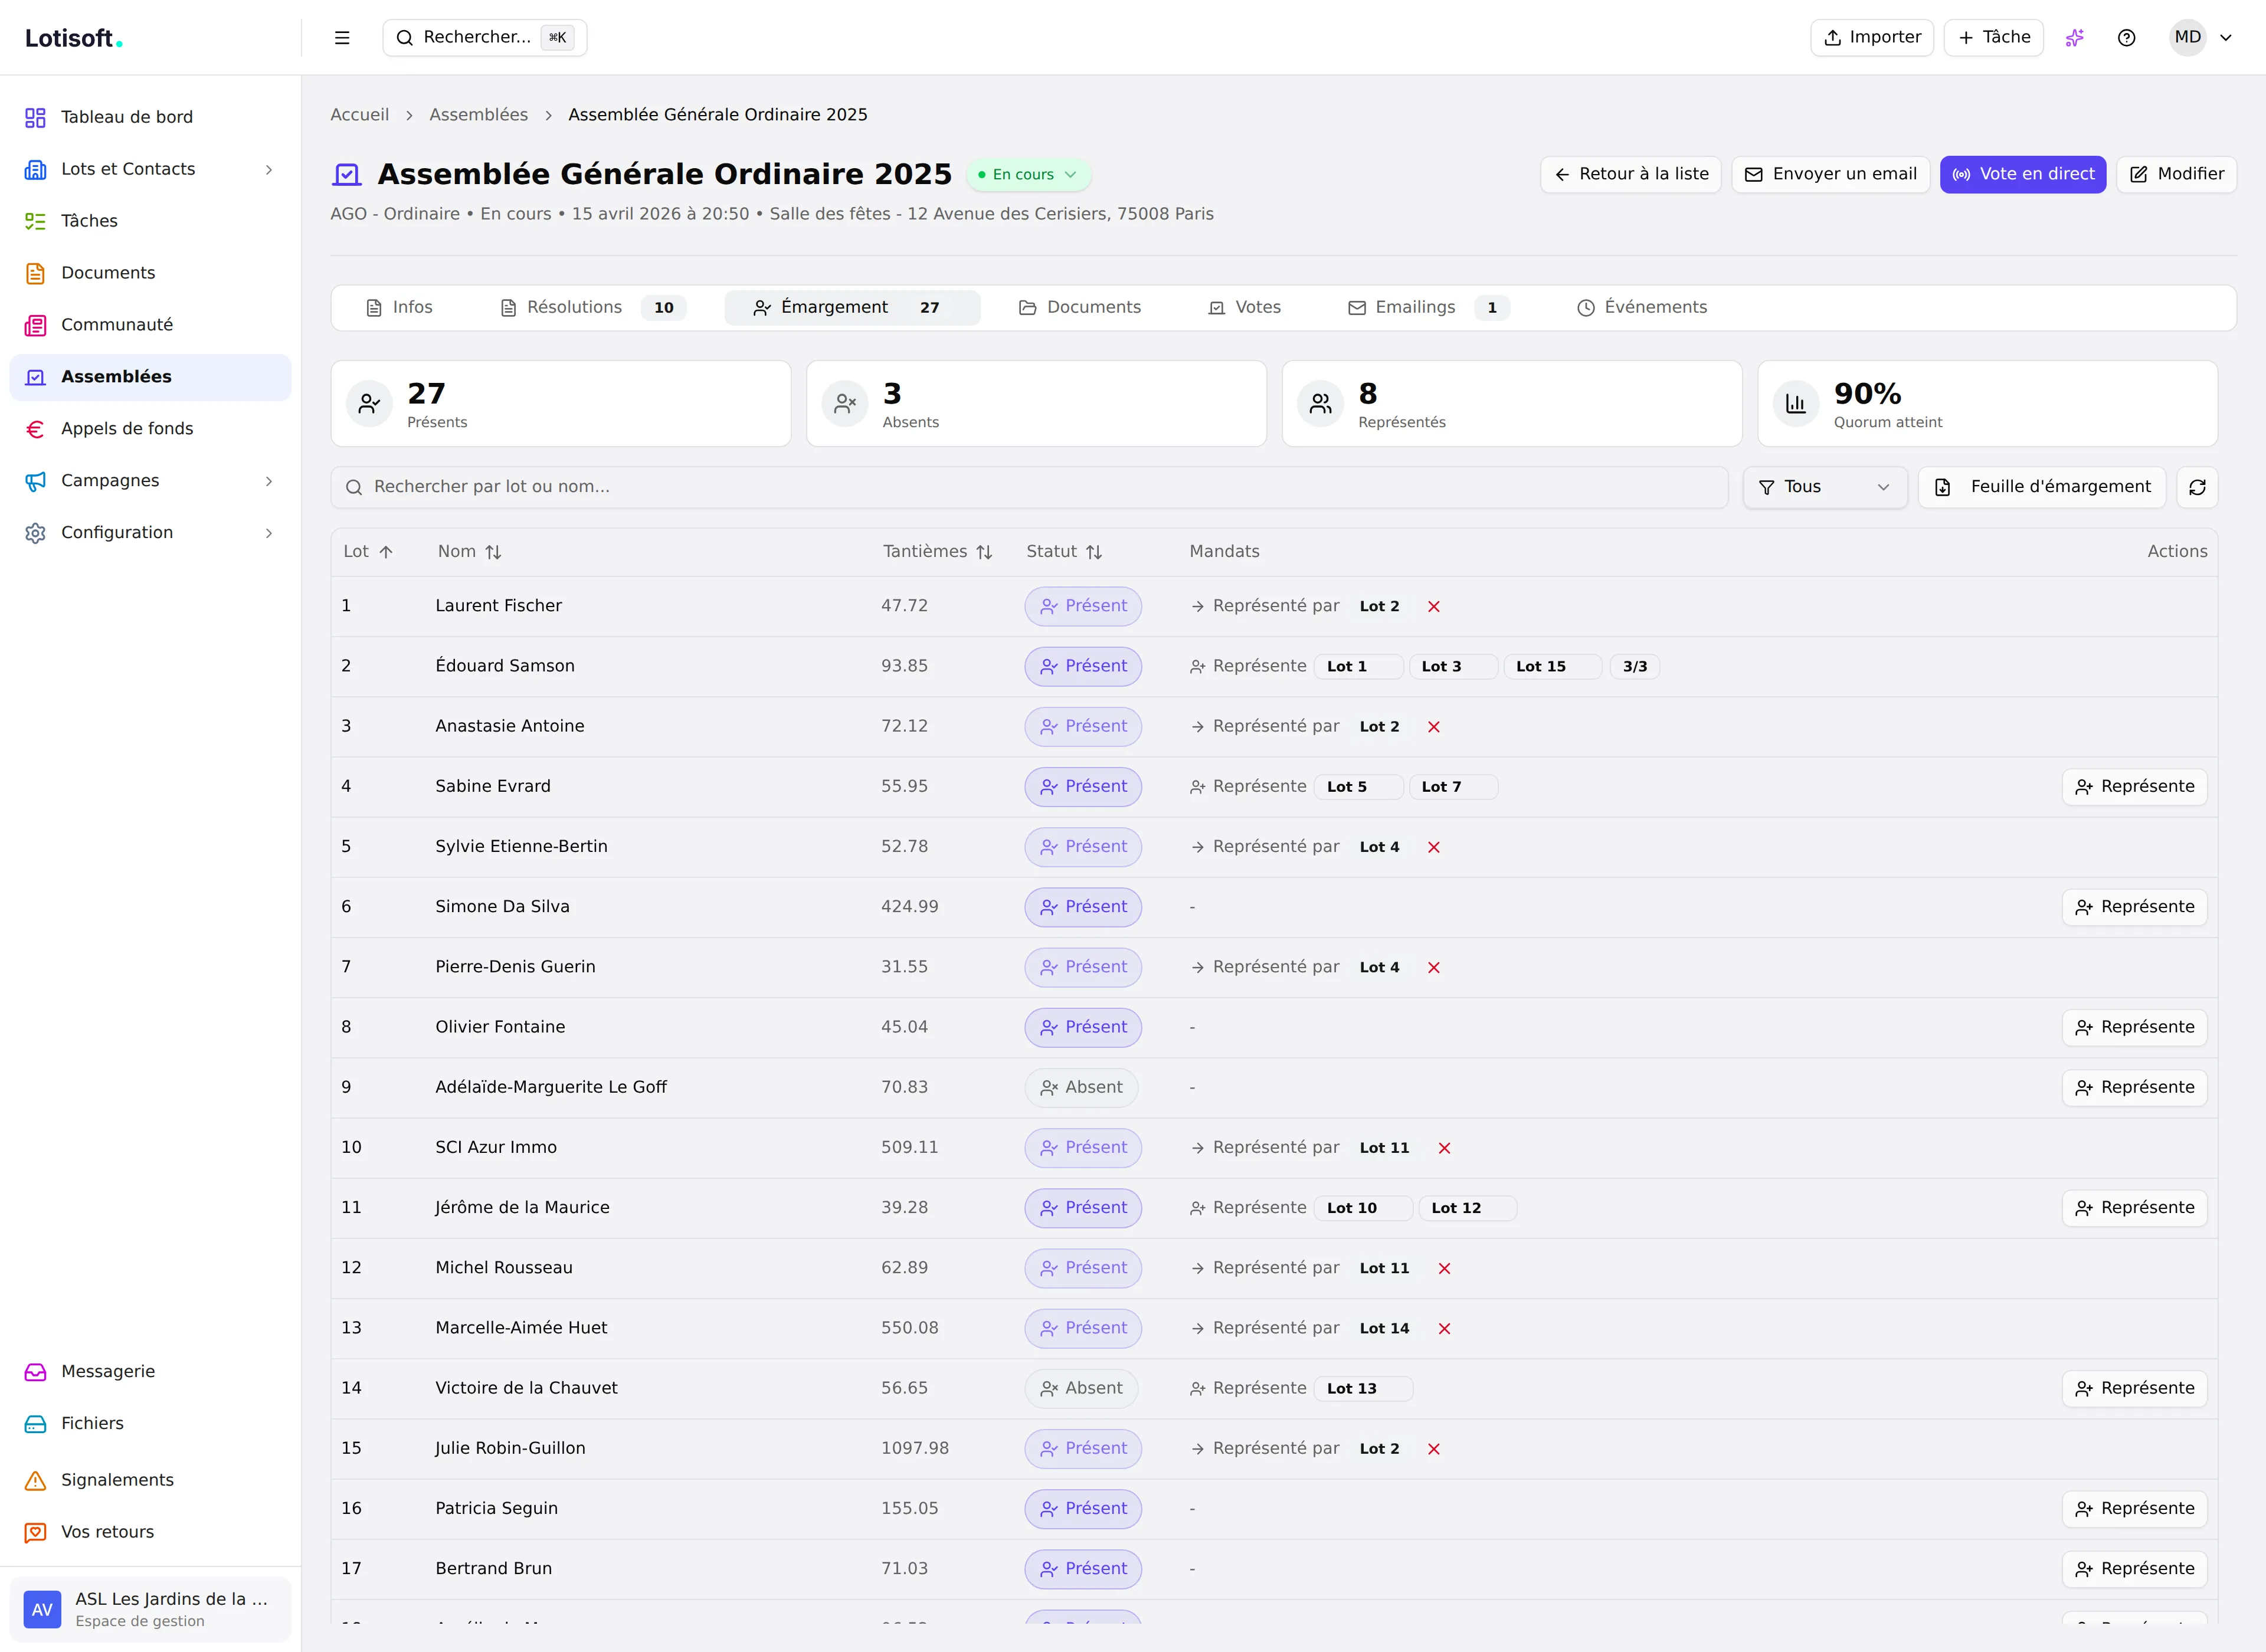Switch to the Infos tab
The image size is (2266, 1652).
pyautogui.click(x=400, y=308)
